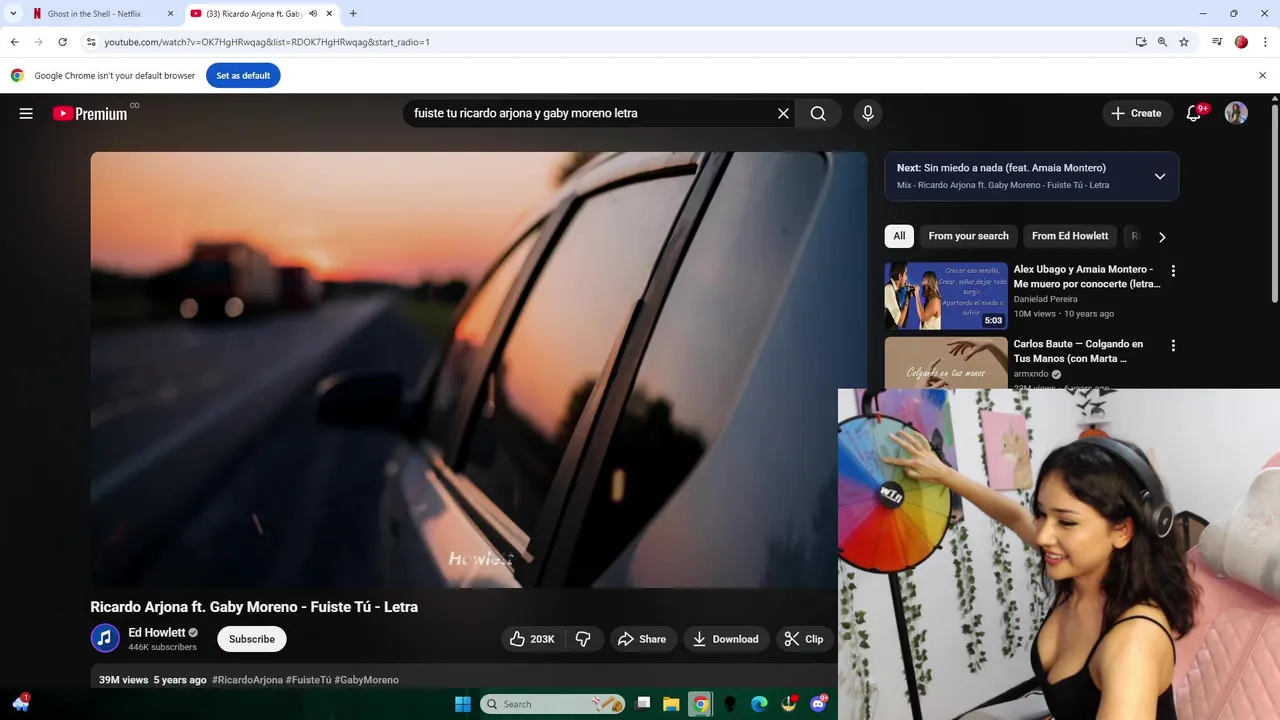This screenshot has height=720, width=1280.
Task: Open File Explorer from the taskbar
Action: pos(671,704)
